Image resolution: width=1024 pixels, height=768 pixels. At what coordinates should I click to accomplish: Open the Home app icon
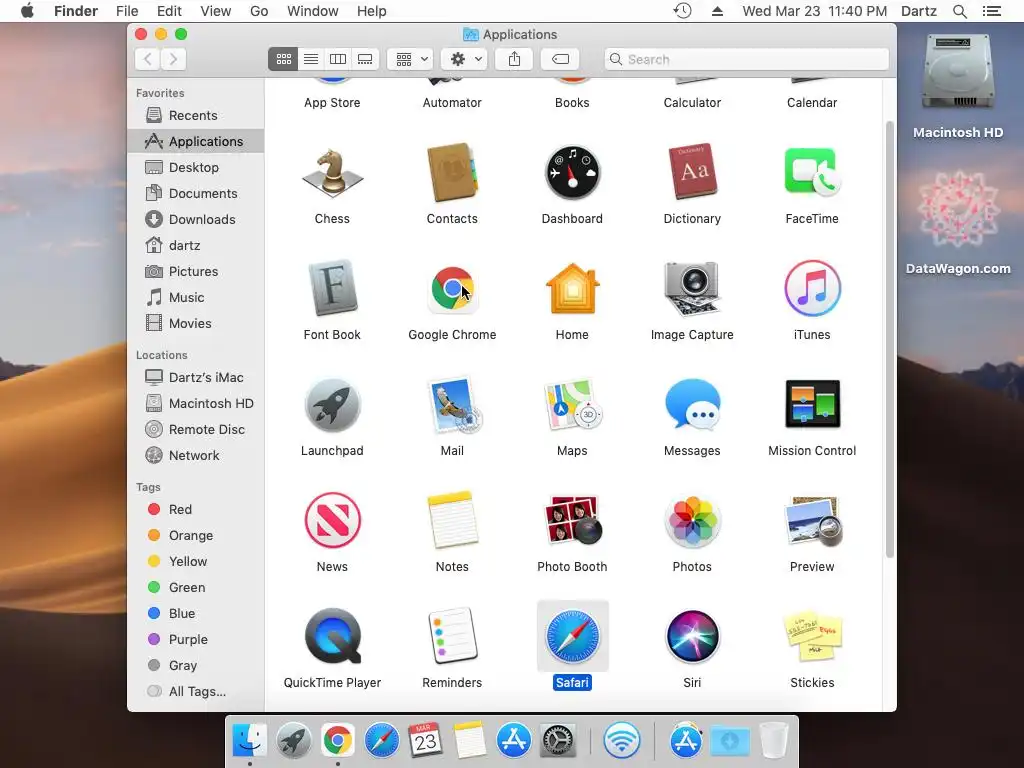[572, 288]
